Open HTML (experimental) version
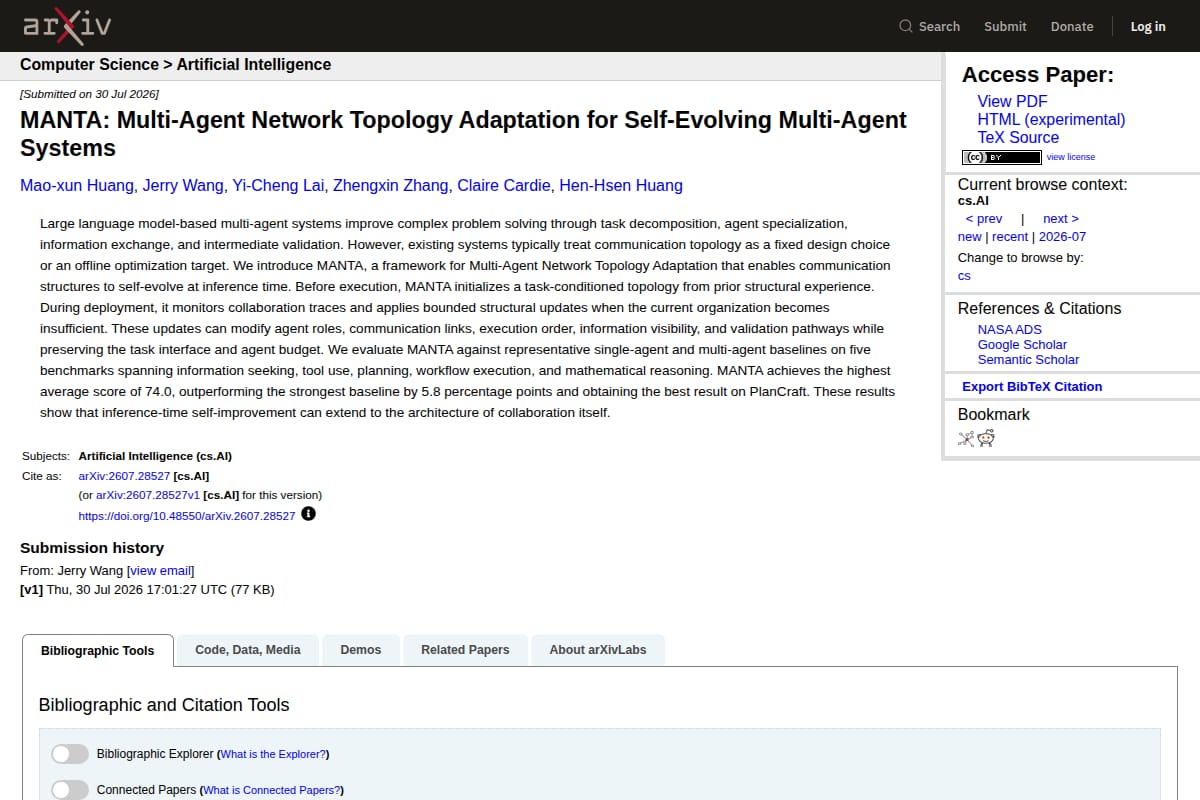 tap(1051, 119)
